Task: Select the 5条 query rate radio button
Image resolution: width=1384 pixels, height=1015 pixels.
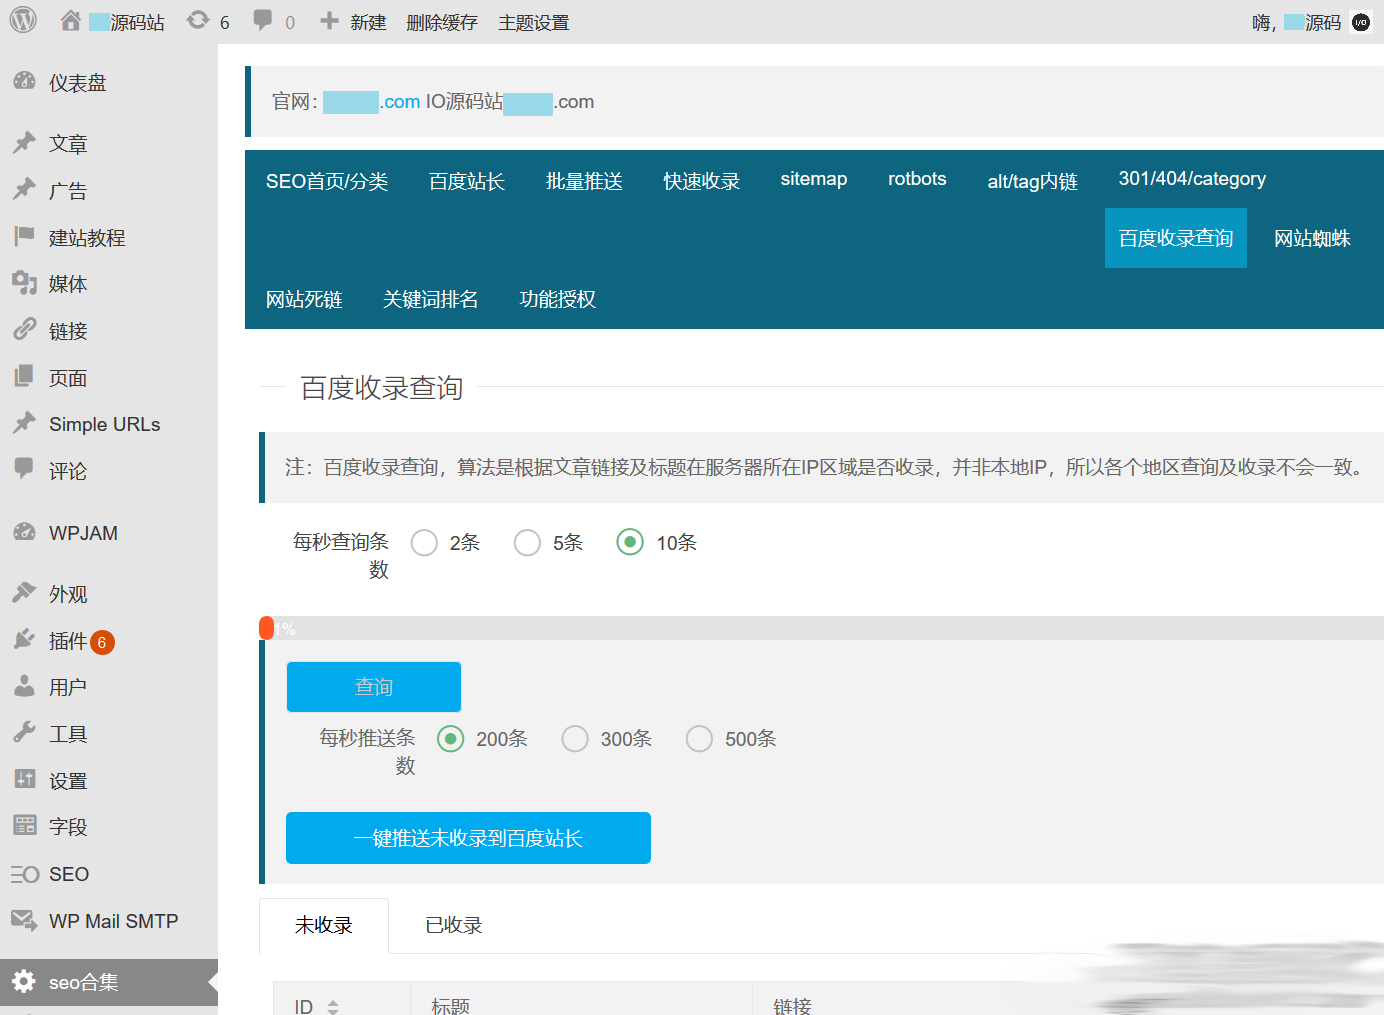Action: [527, 542]
